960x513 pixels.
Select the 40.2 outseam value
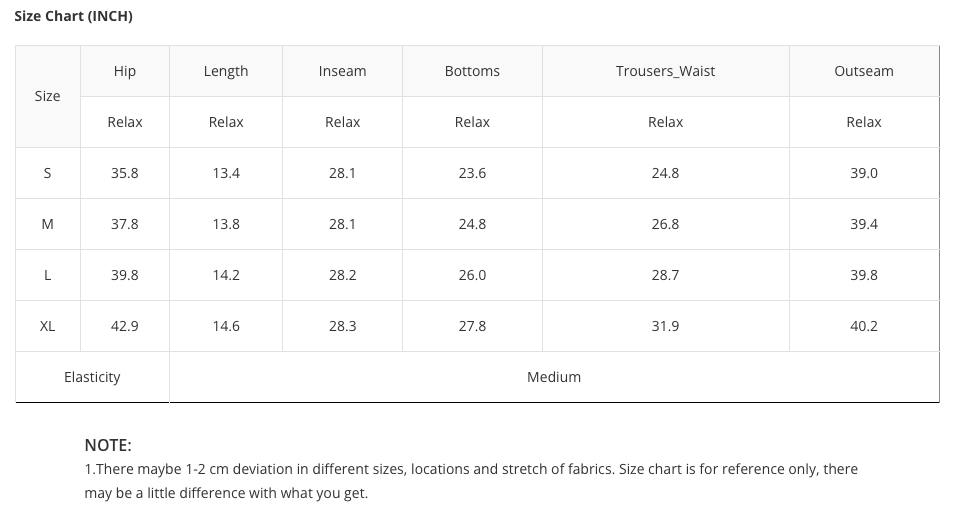(x=864, y=326)
